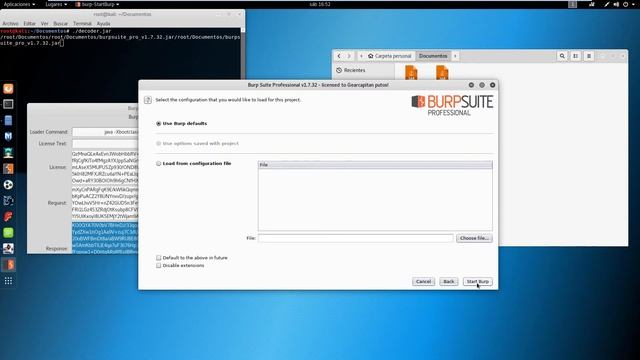The width and height of the screenshot is (640, 360).
Task: Open the Editar menu in the terminal
Action: pos(29,24)
